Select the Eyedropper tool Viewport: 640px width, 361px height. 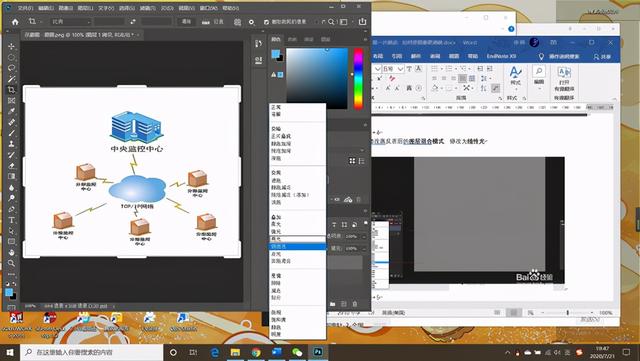click(x=11, y=111)
